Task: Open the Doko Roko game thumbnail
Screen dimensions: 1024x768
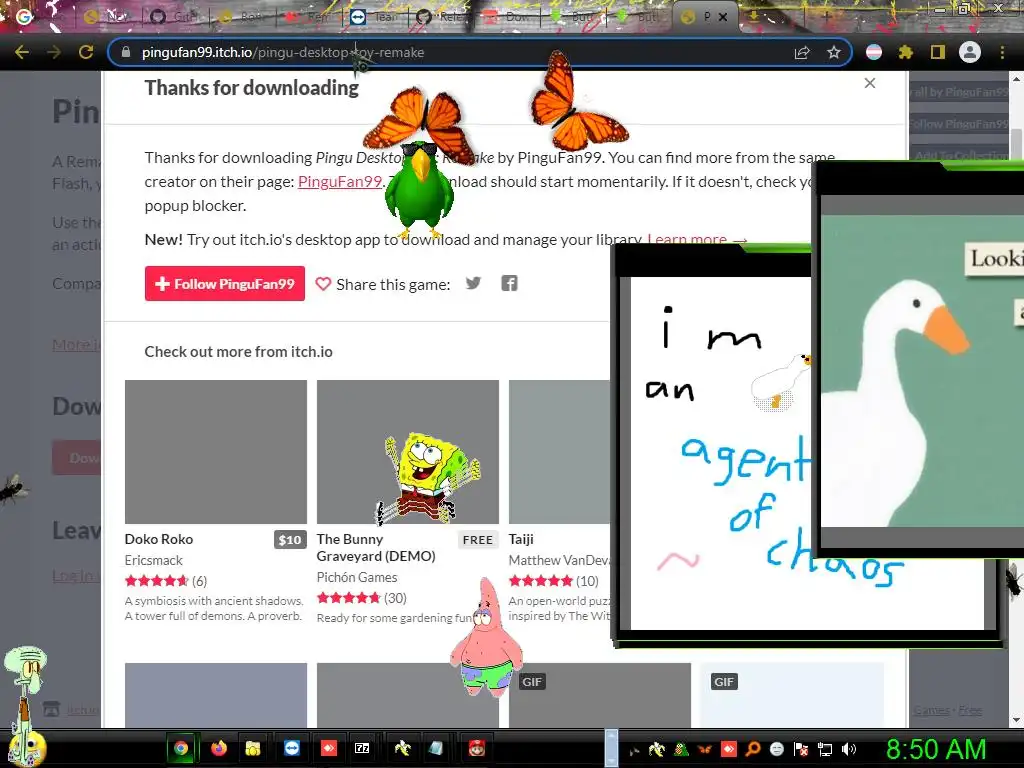Action: (216, 452)
